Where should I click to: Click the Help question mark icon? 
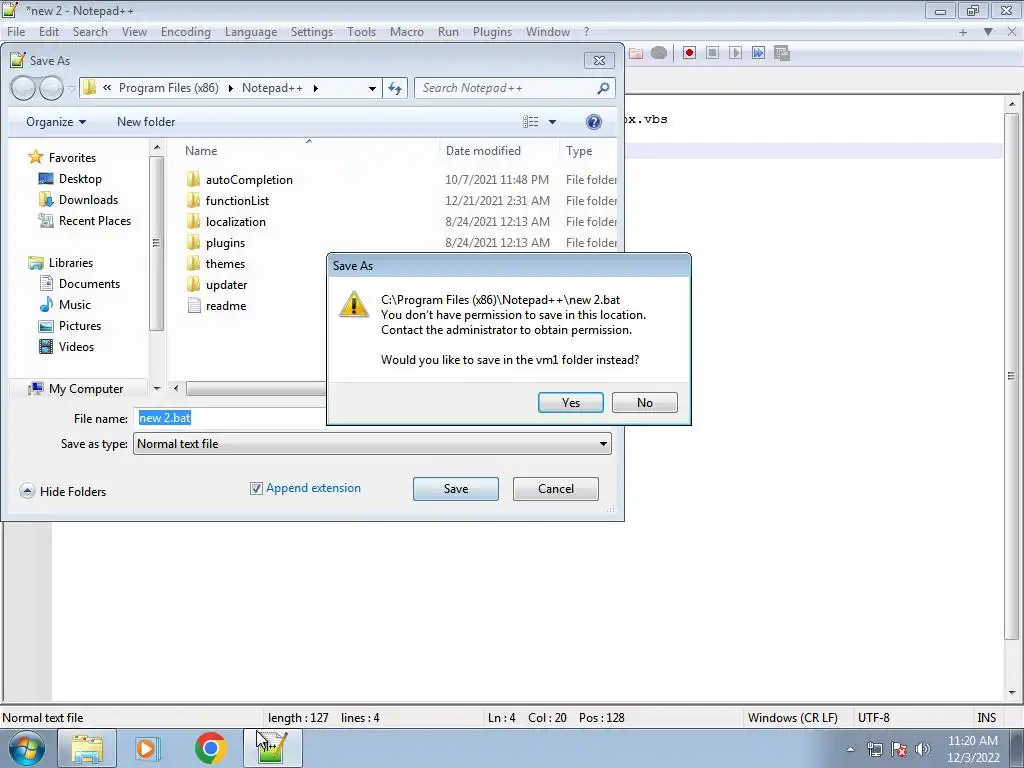(593, 122)
